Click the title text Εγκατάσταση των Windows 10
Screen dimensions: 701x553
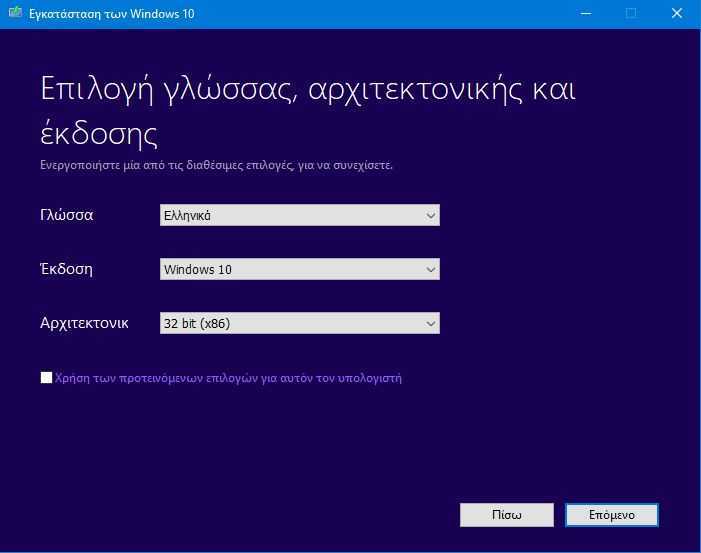point(112,14)
